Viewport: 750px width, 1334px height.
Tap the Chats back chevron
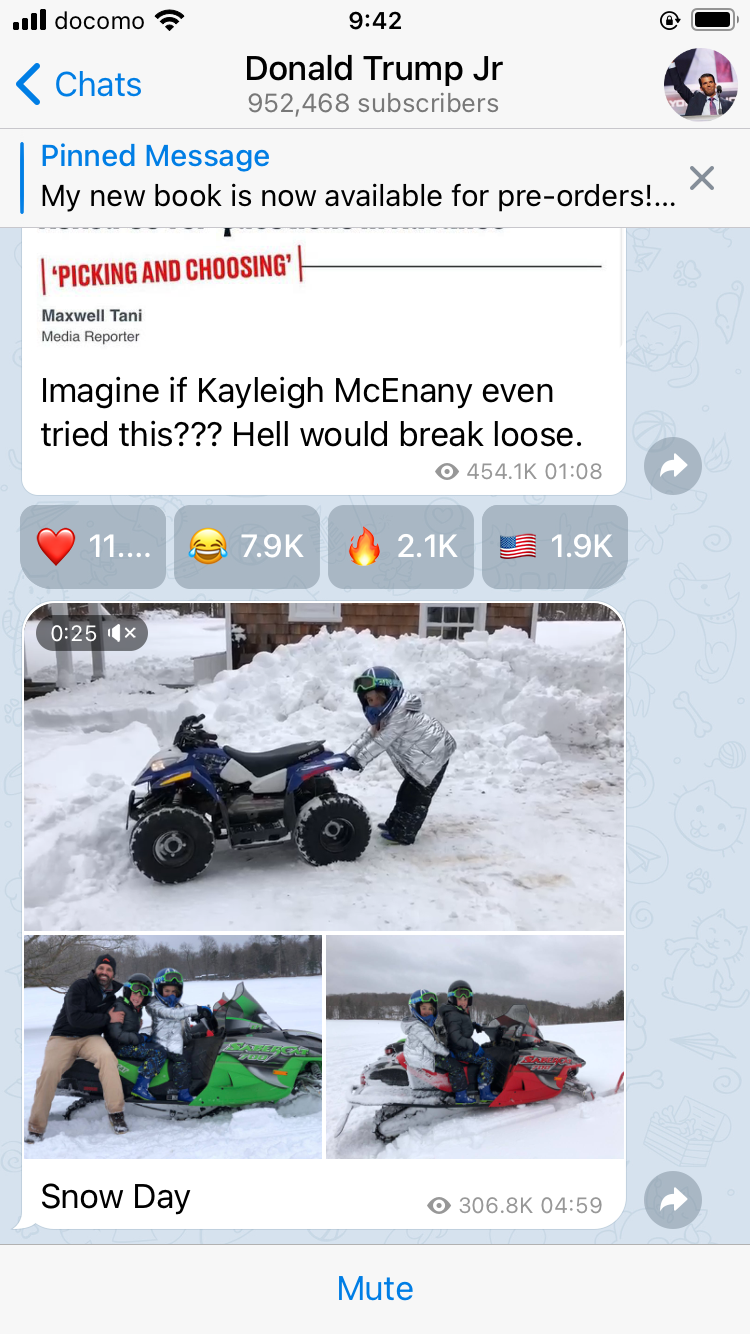(29, 84)
